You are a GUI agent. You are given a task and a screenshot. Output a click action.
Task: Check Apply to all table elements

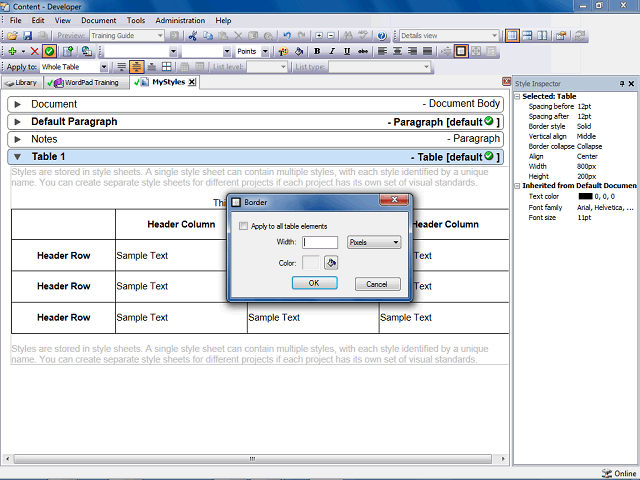[243, 226]
